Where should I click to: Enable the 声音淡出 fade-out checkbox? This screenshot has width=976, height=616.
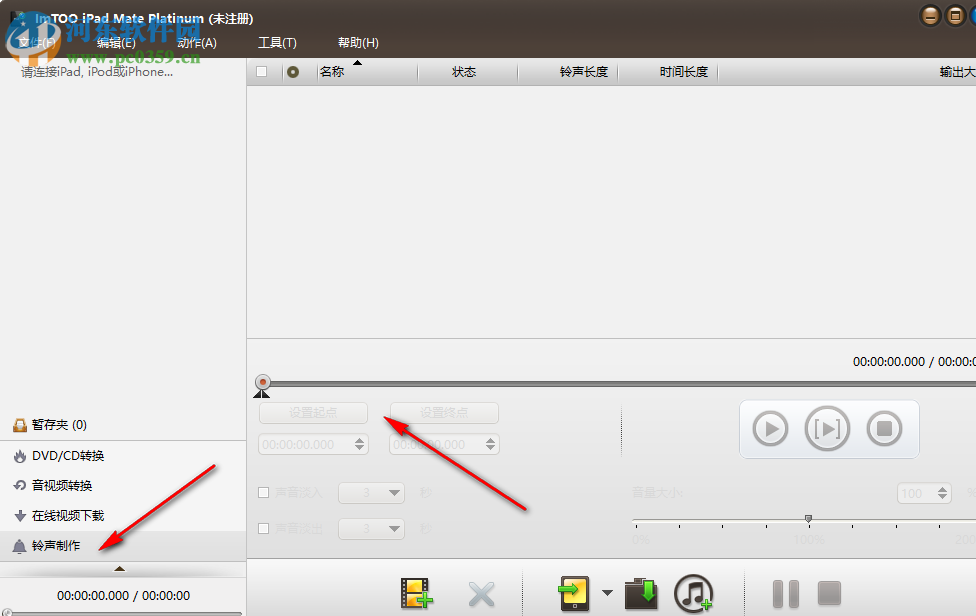[x=265, y=528]
